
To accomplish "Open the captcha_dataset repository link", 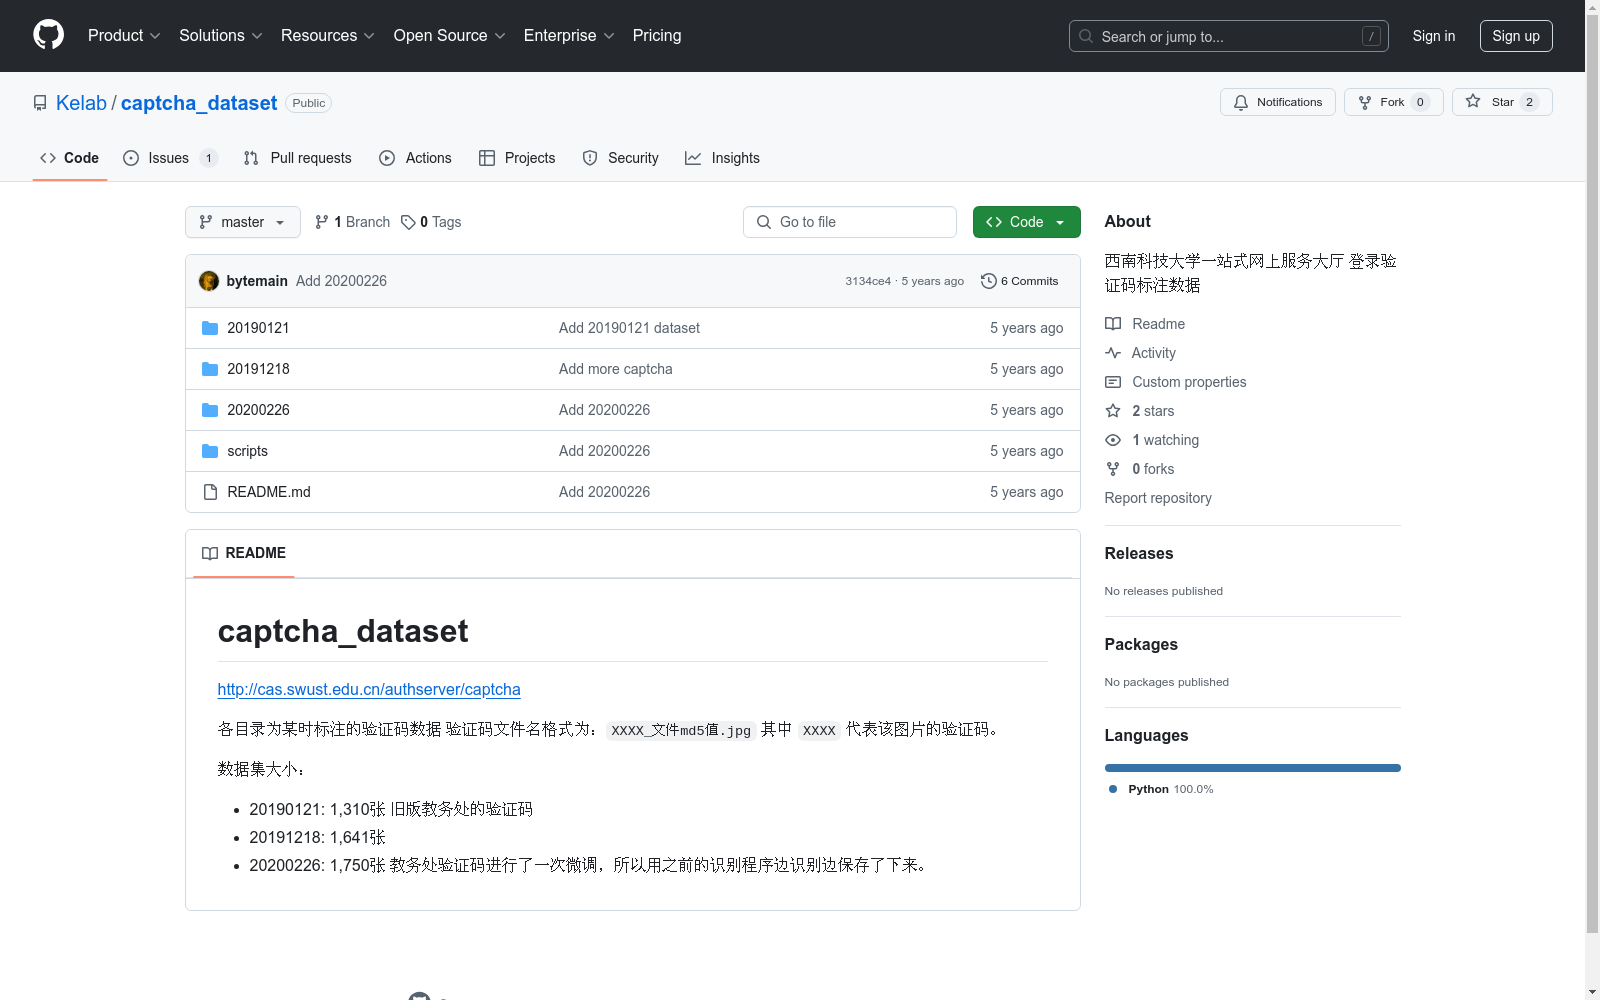I will 199,103.
